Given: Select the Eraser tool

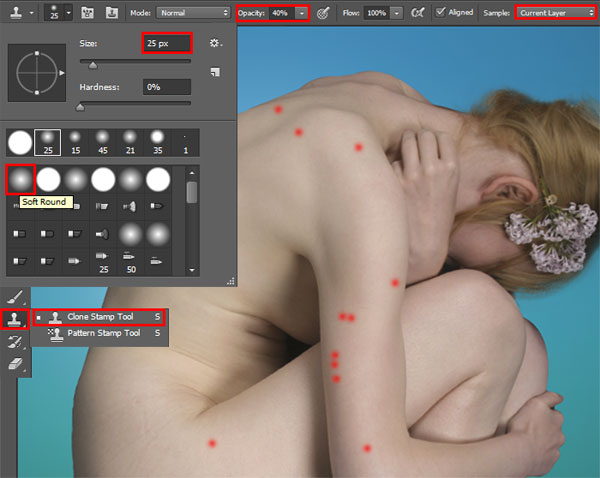Looking at the screenshot, I should [x=15, y=364].
